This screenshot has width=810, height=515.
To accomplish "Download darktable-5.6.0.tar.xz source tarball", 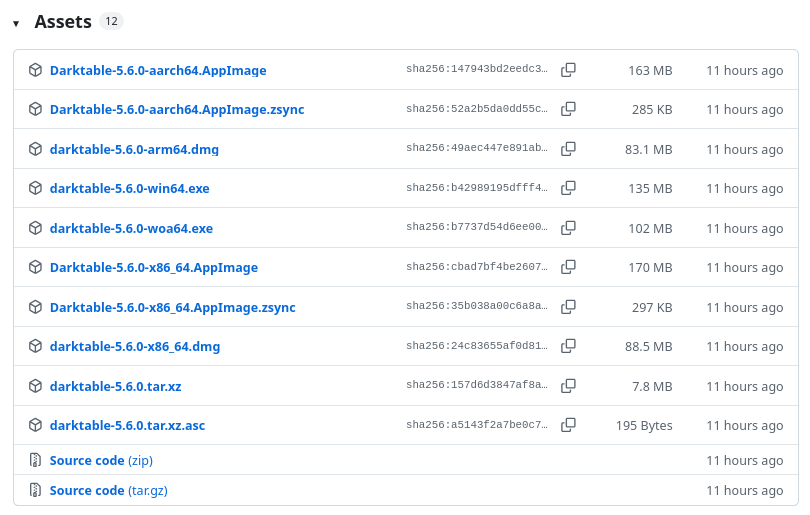I will [x=116, y=386].
